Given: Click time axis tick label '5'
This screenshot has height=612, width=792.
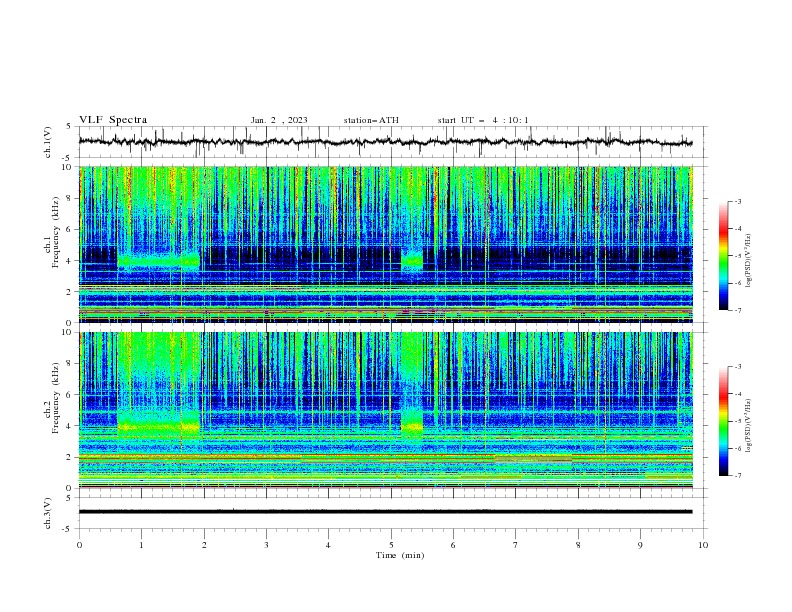Looking at the screenshot, I should (x=391, y=545).
